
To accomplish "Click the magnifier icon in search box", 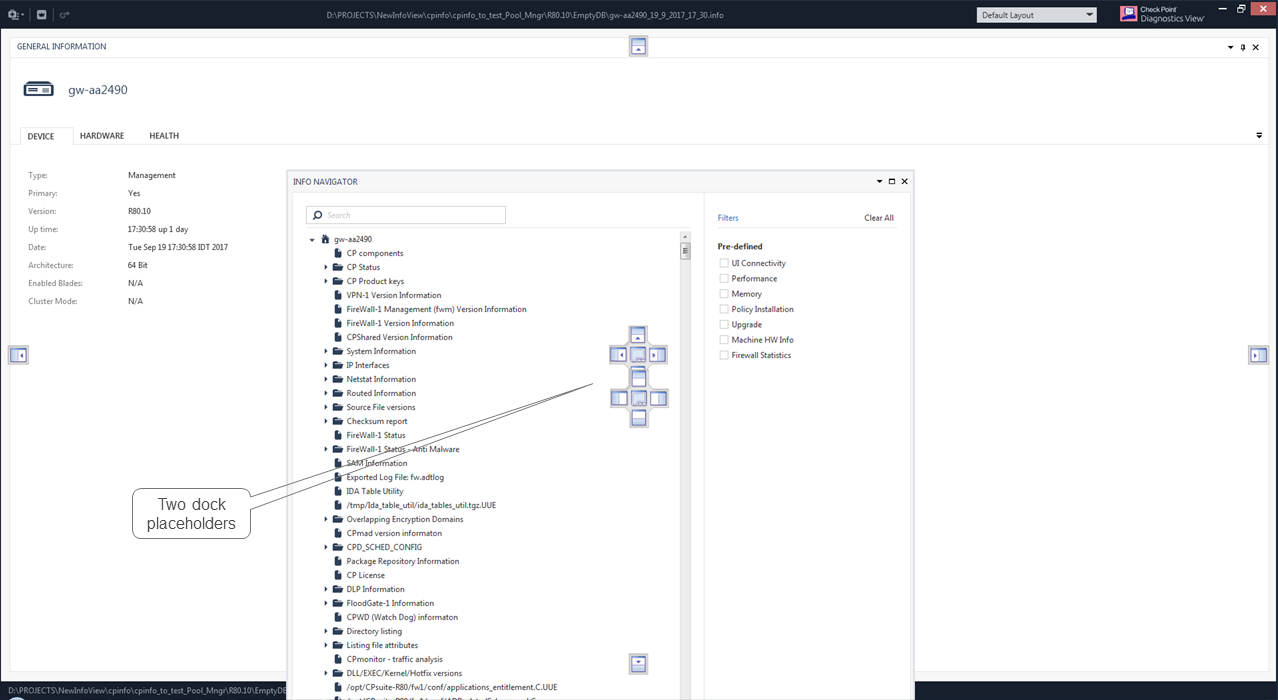I will [318, 215].
